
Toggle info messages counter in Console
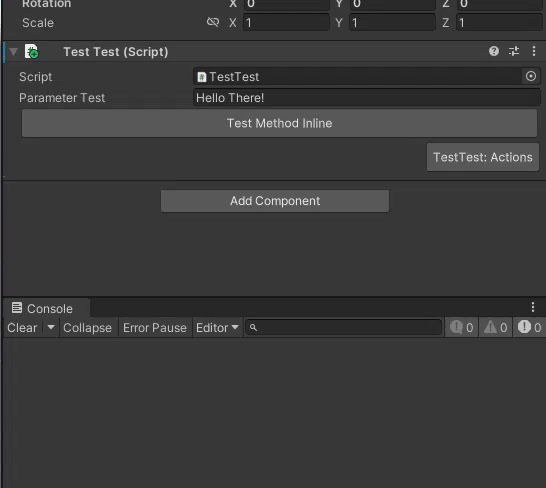click(461, 327)
